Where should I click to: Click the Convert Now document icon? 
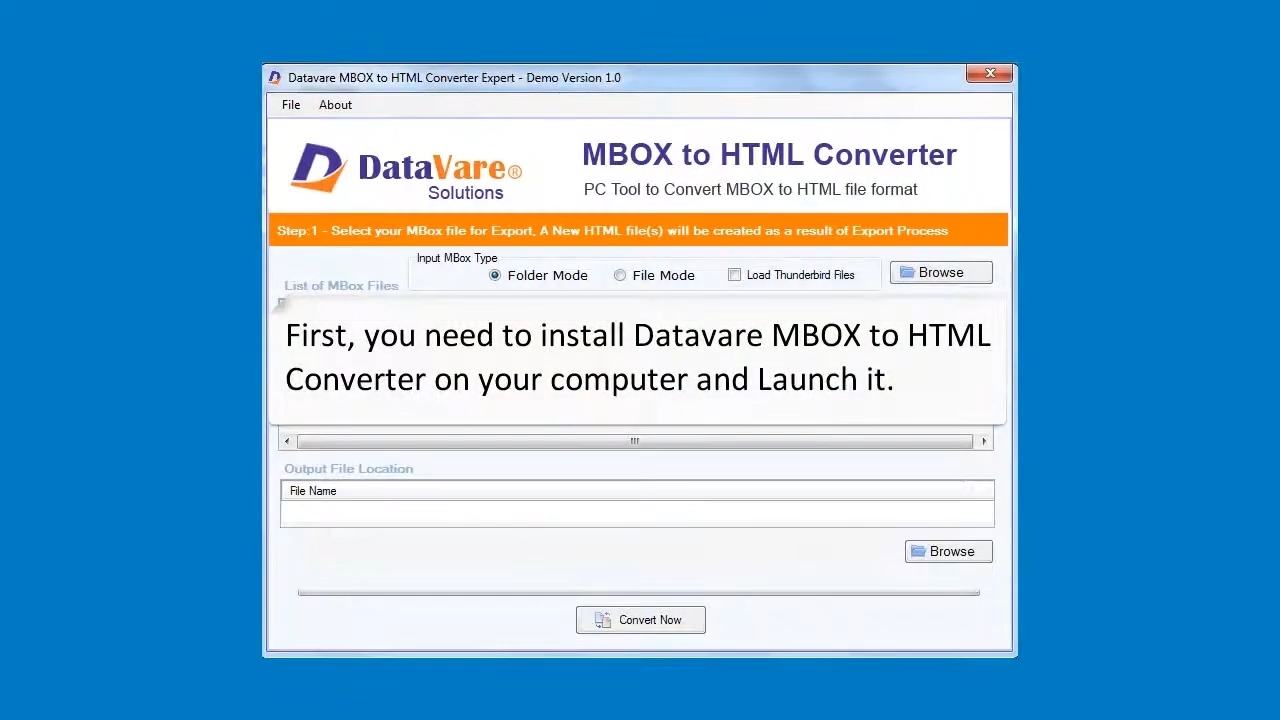pos(602,620)
